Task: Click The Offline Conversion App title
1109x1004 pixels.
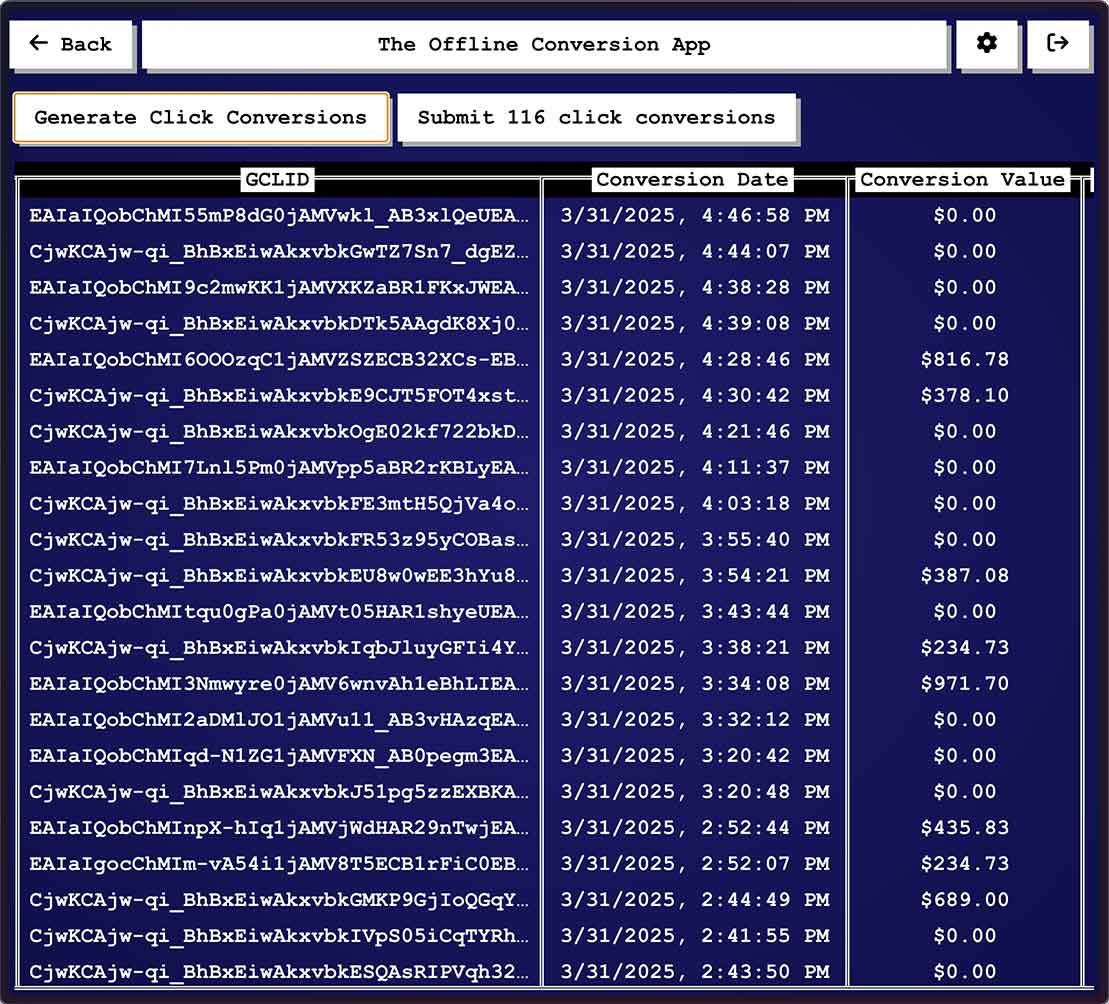Action: pos(544,44)
